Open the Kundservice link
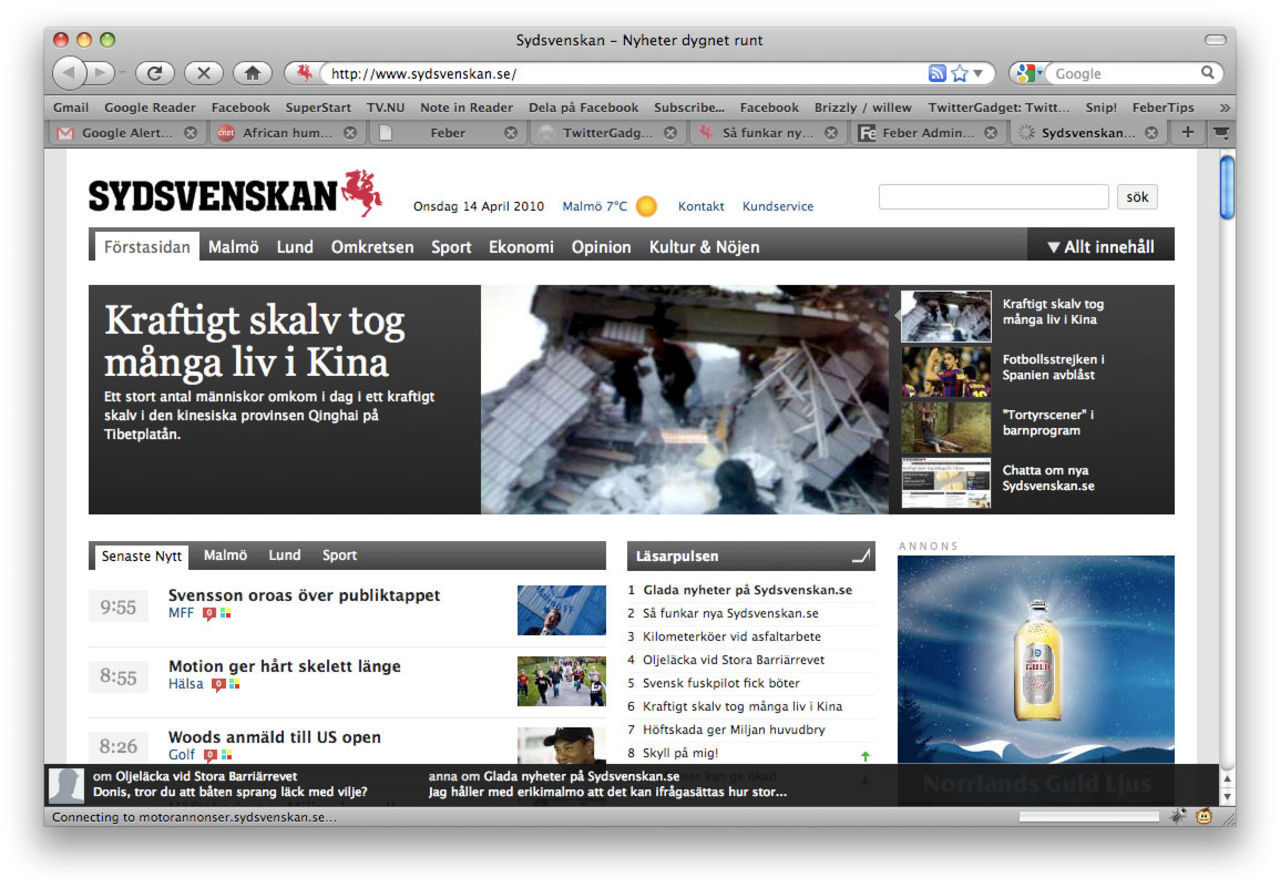The image size is (1280, 887). (778, 206)
